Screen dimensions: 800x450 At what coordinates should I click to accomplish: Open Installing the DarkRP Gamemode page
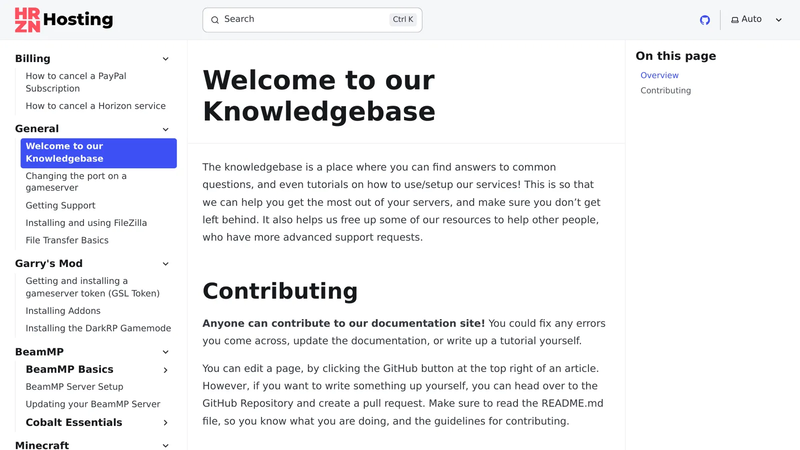click(x=98, y=328)
